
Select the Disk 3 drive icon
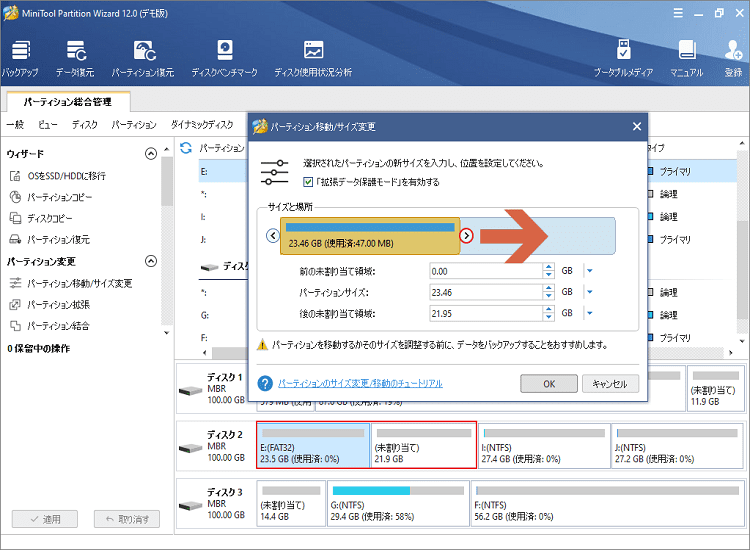pyautogui.click(x=190, y=506)
